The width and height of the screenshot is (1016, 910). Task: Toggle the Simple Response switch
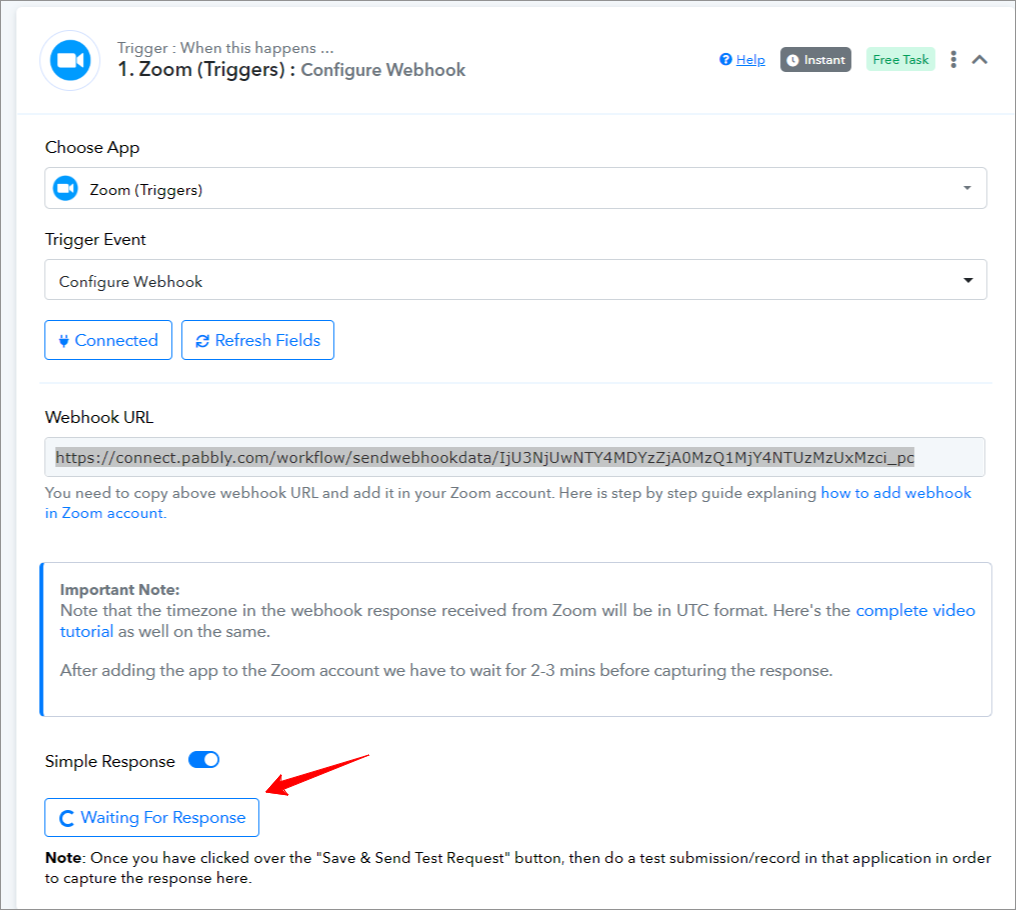coord(204,760)
